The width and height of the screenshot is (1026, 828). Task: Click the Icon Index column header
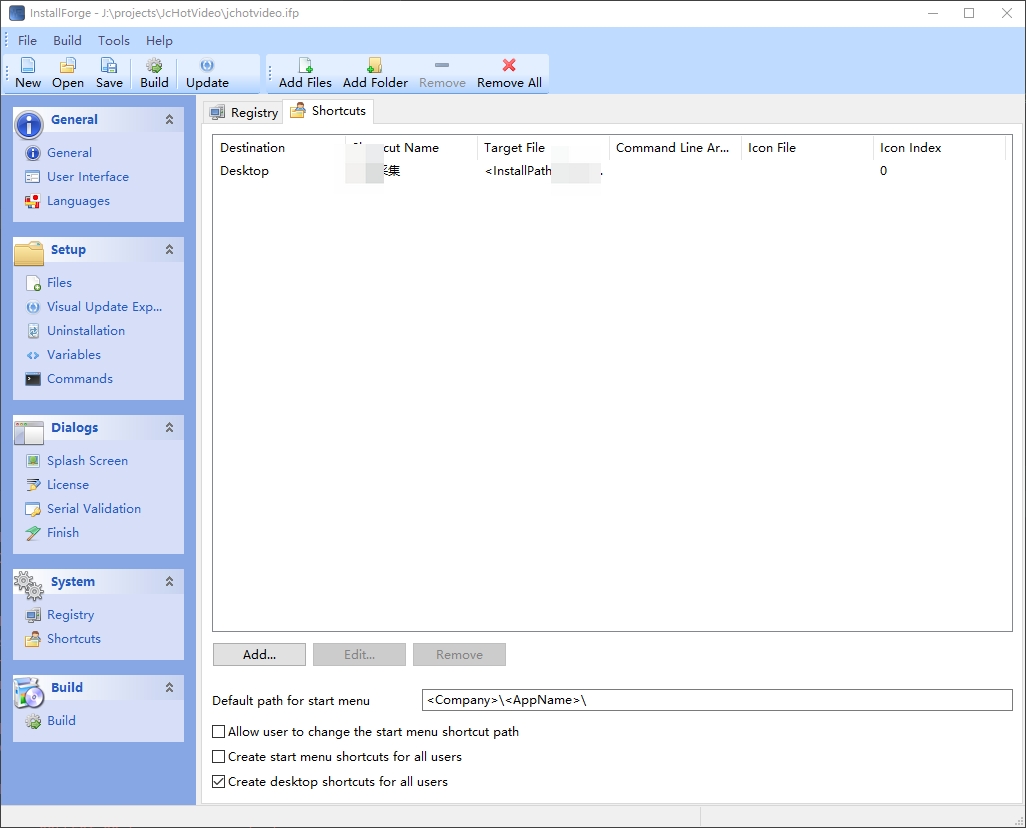(x=939, y=148)
